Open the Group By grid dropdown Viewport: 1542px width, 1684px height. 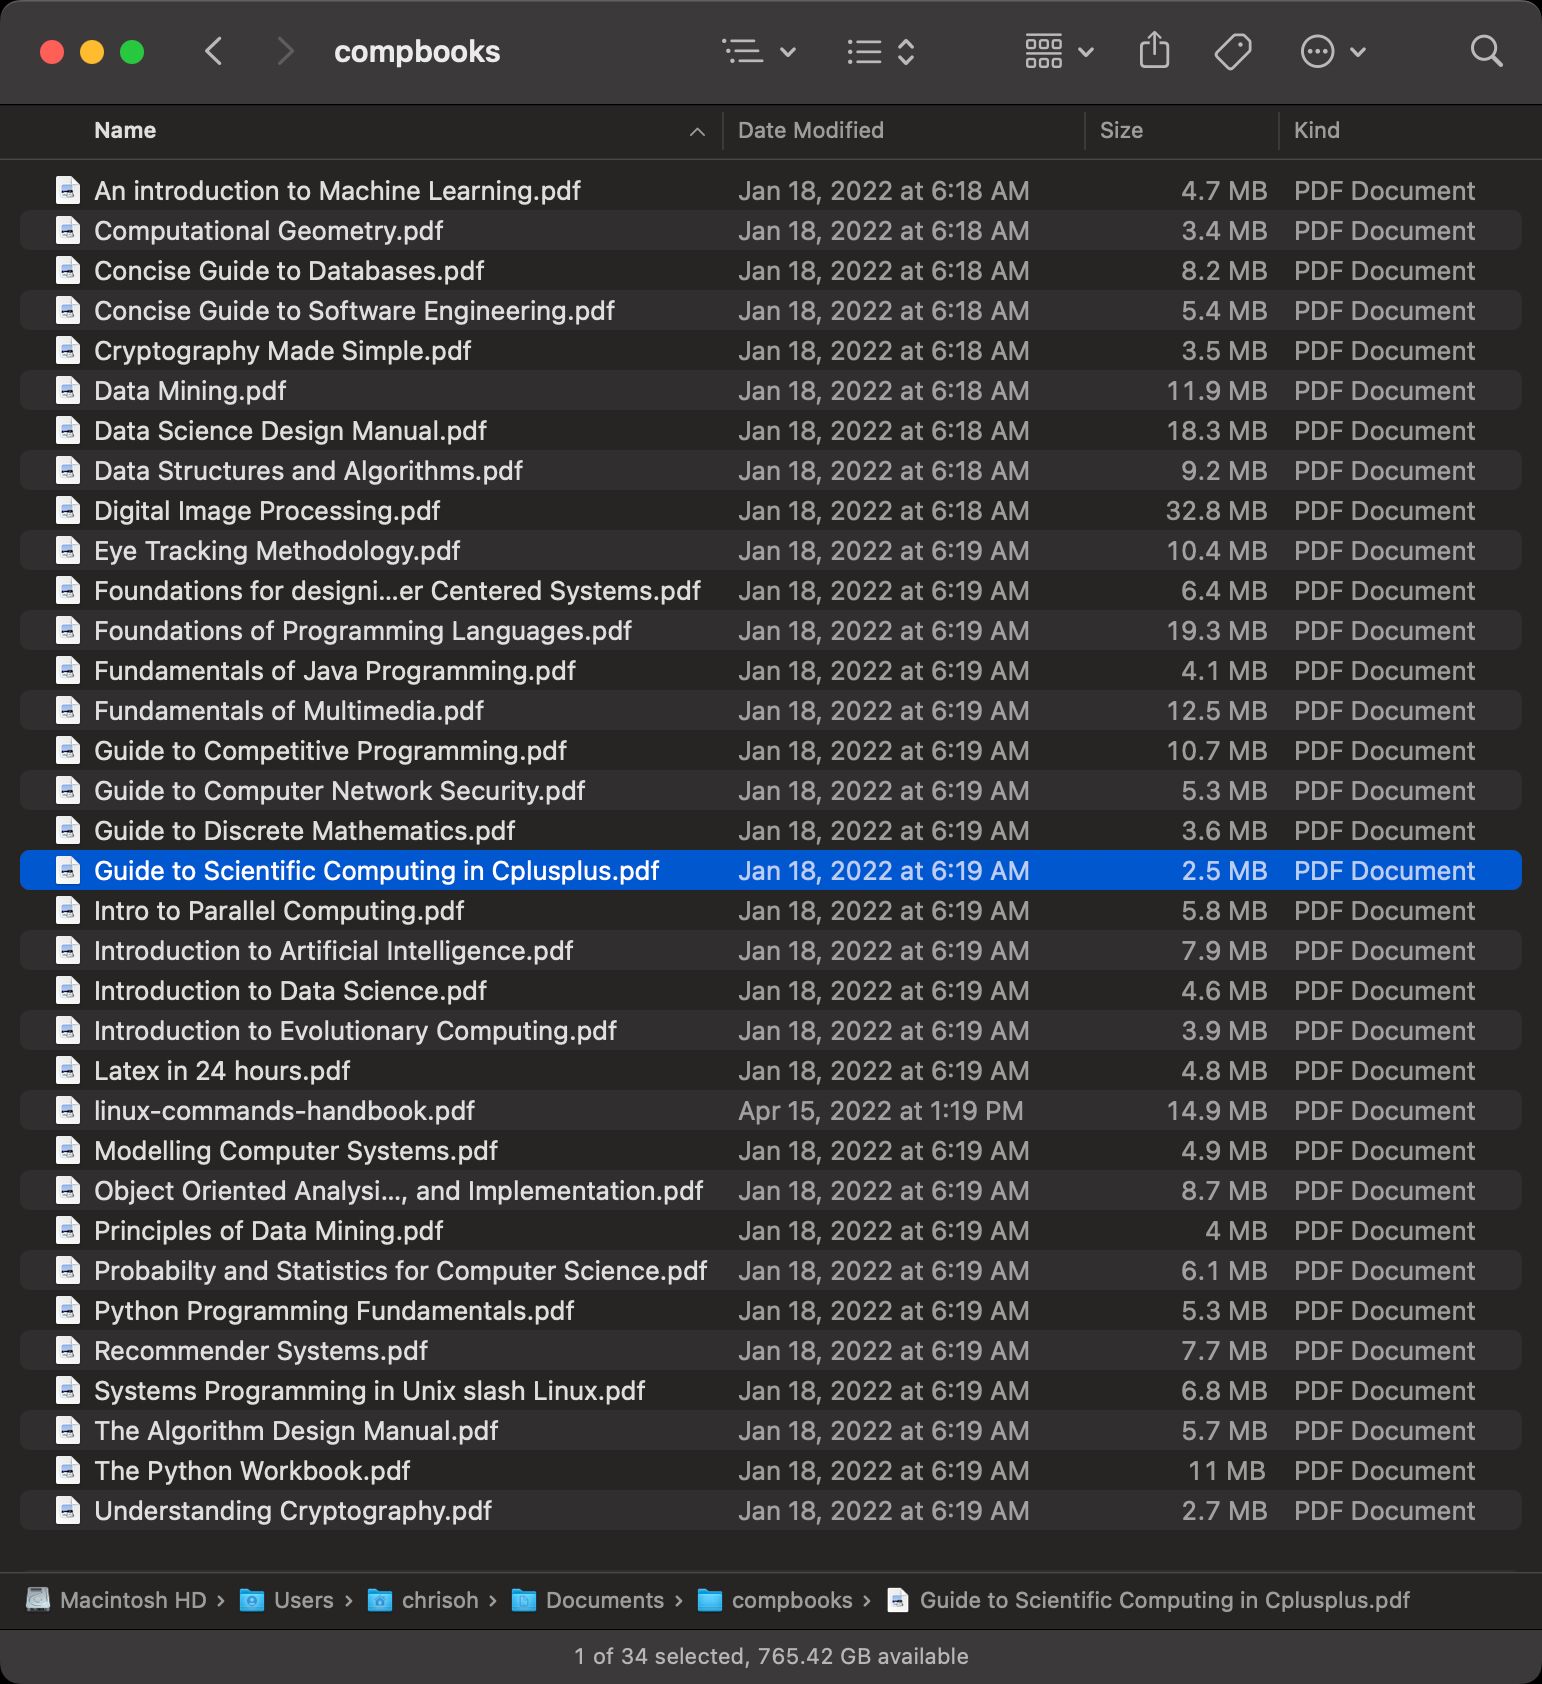(x=1059, y=51)
